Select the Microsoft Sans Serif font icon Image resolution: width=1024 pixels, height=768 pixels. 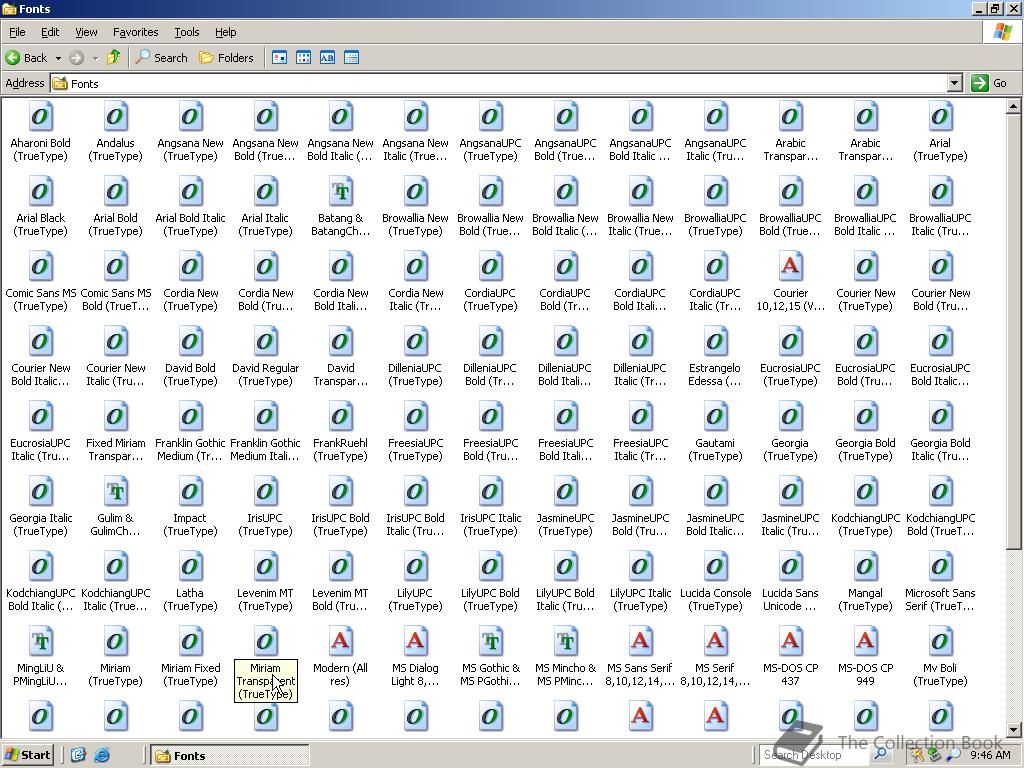pyautogui.click(x=940, y=568)
